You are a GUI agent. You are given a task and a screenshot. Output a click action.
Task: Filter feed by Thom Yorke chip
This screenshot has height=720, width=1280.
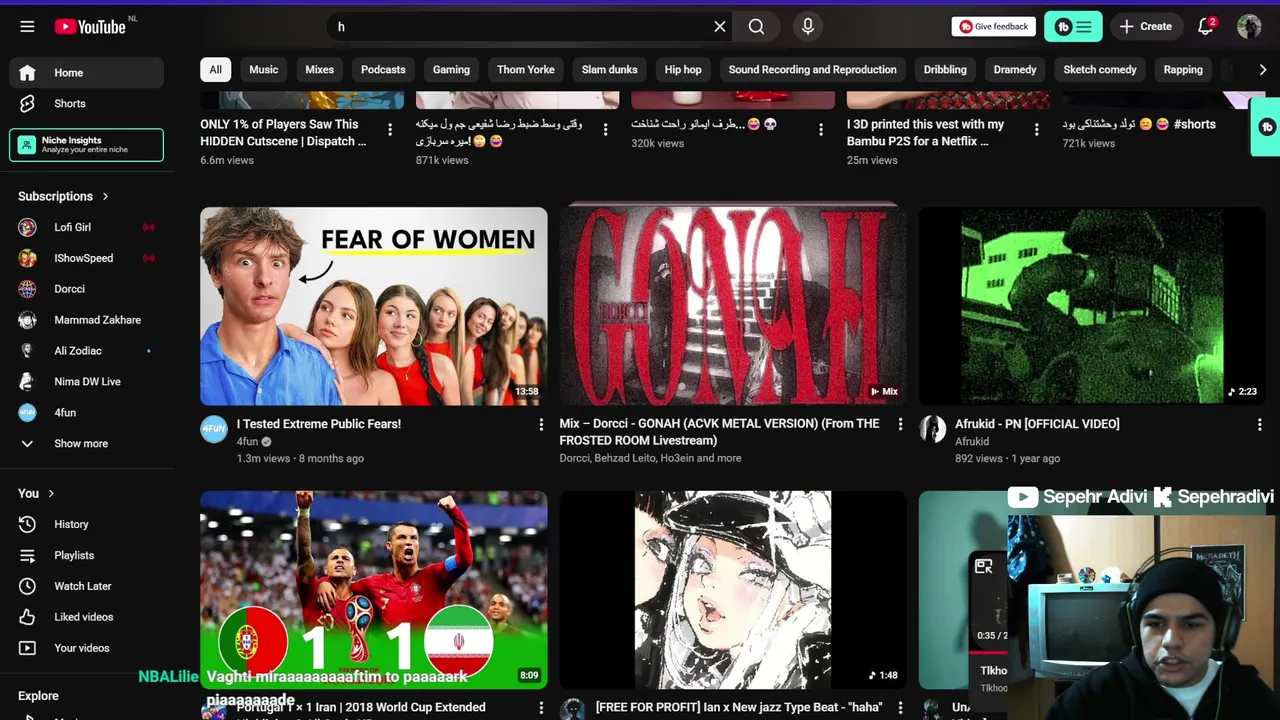[x=526, y=70]
